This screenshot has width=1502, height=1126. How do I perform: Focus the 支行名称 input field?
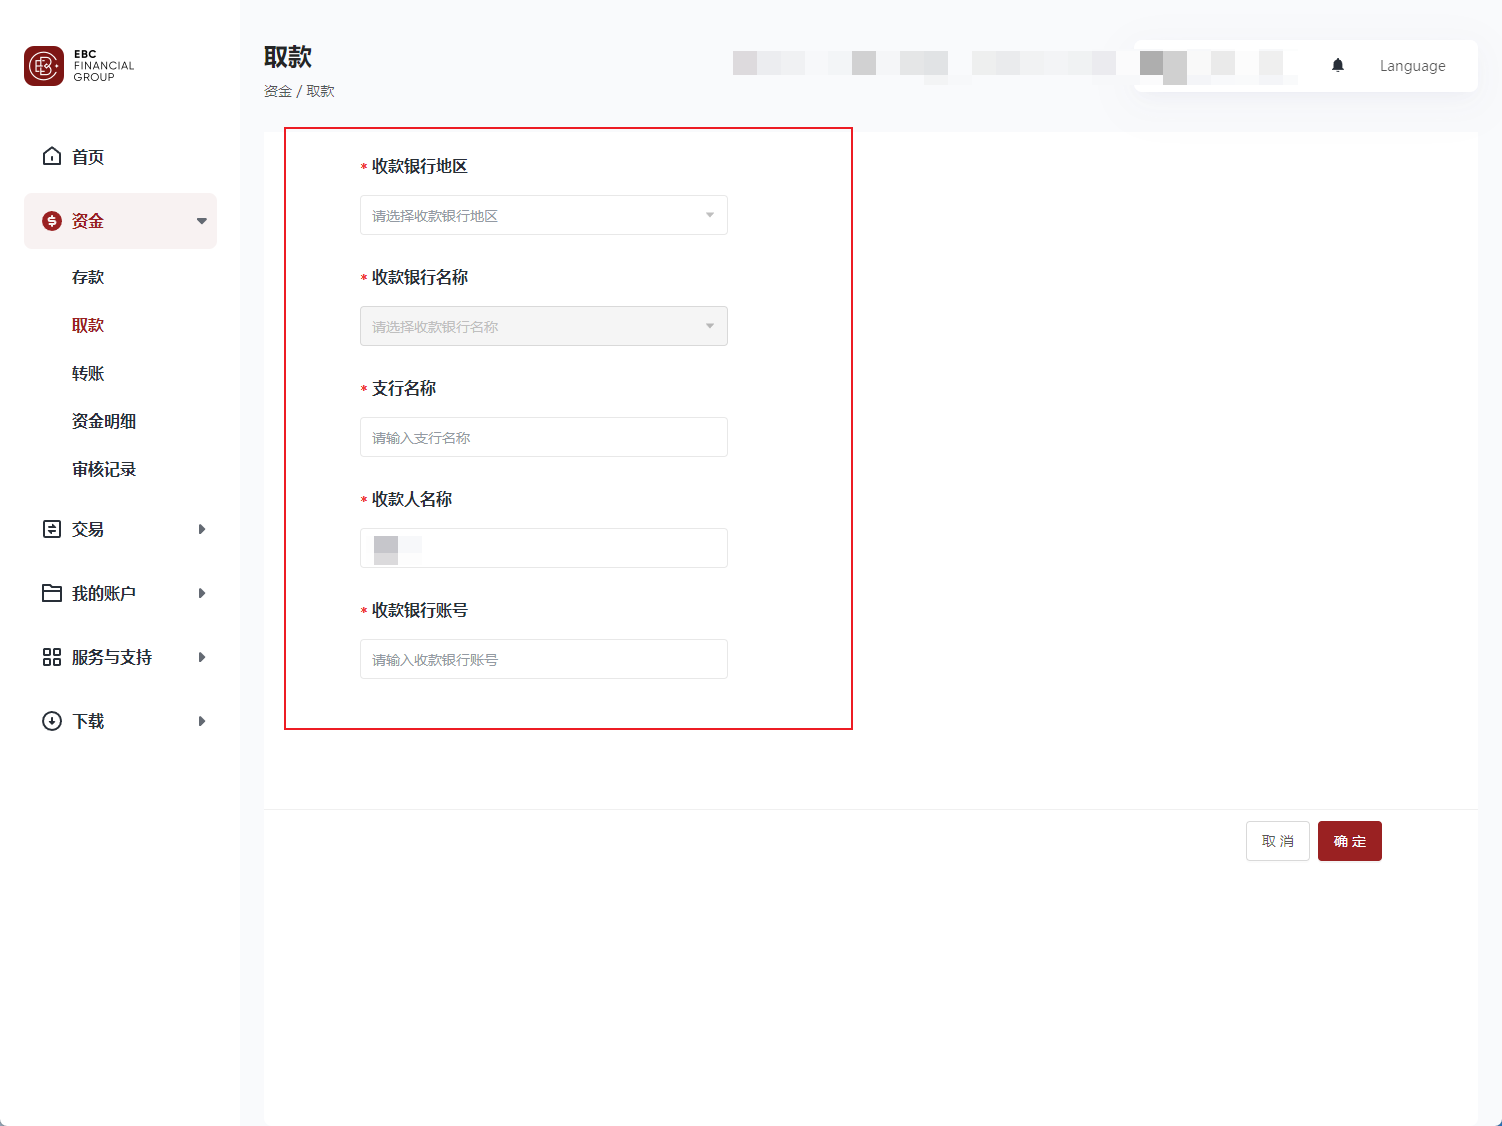coord(544,437)
